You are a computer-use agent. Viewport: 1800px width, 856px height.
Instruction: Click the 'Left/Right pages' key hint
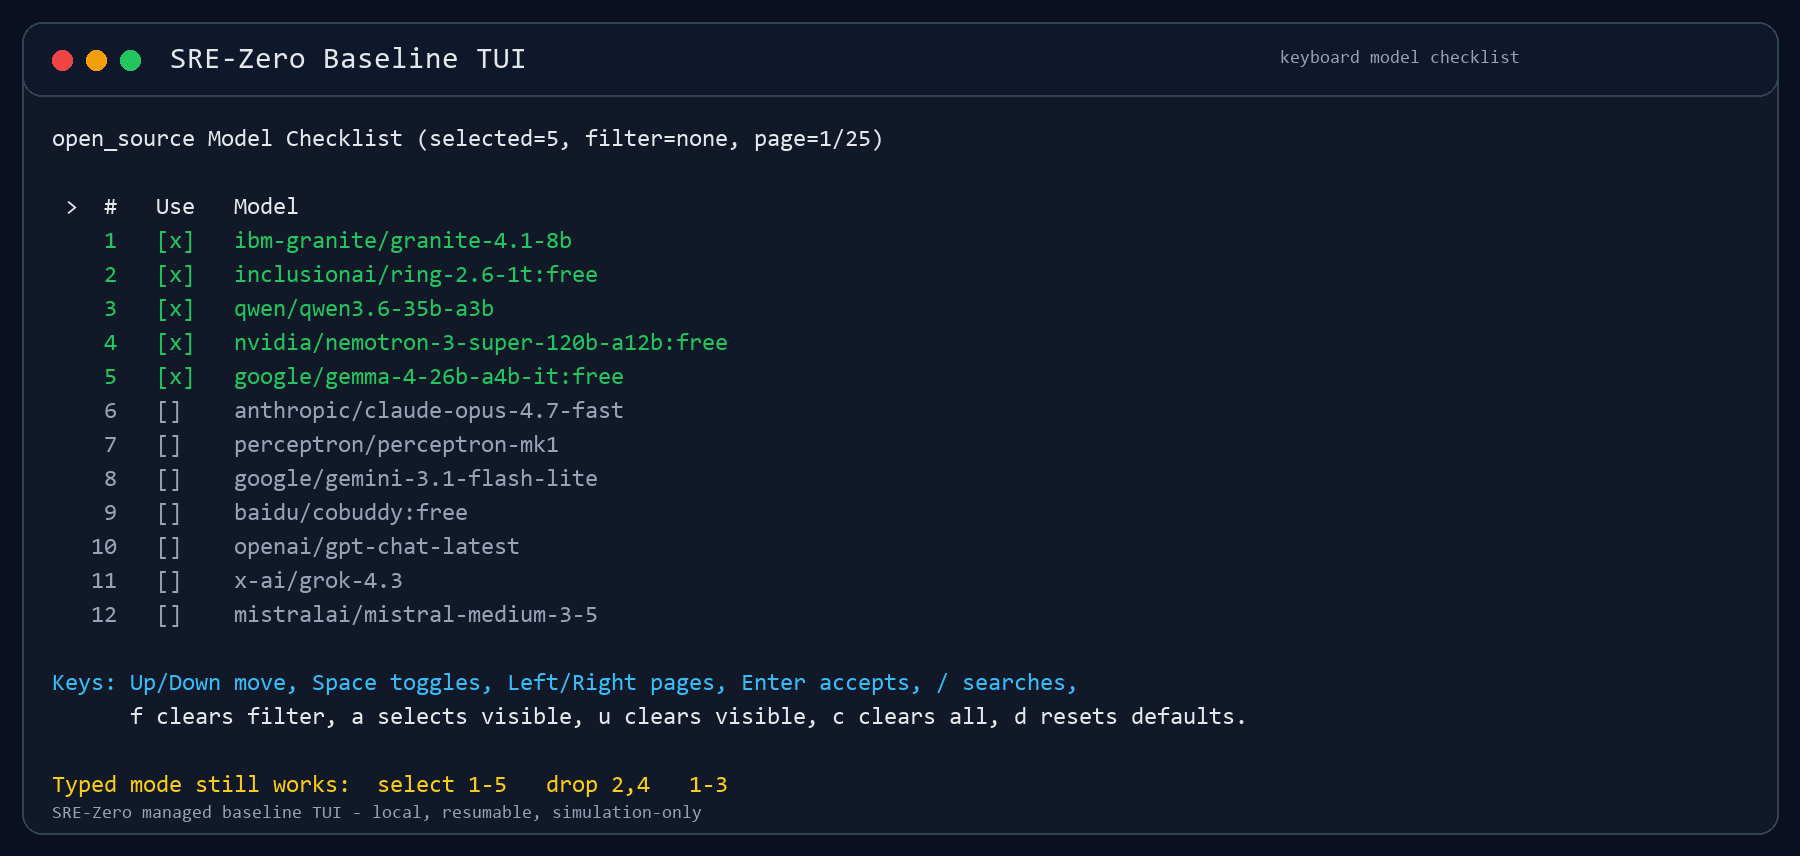617,683
